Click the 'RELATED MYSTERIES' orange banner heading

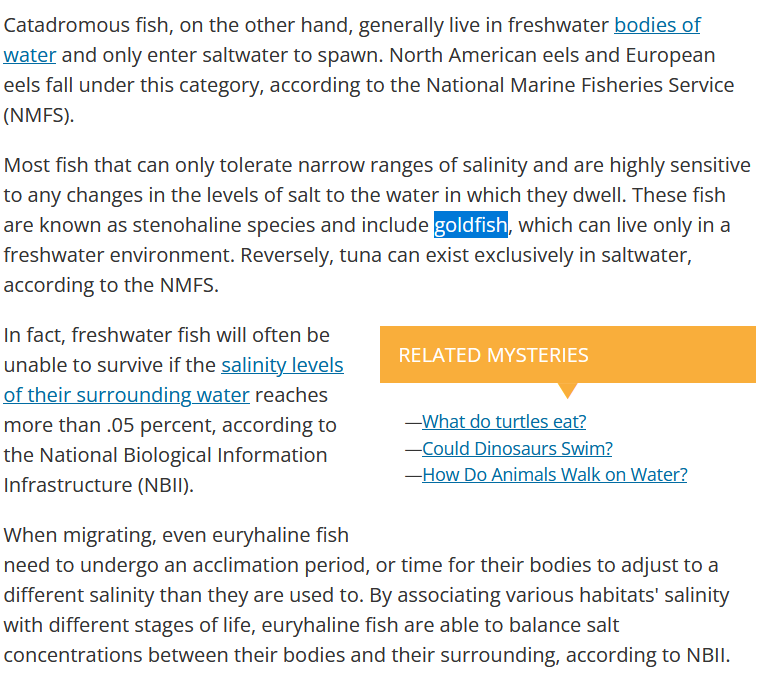point(494,355)
